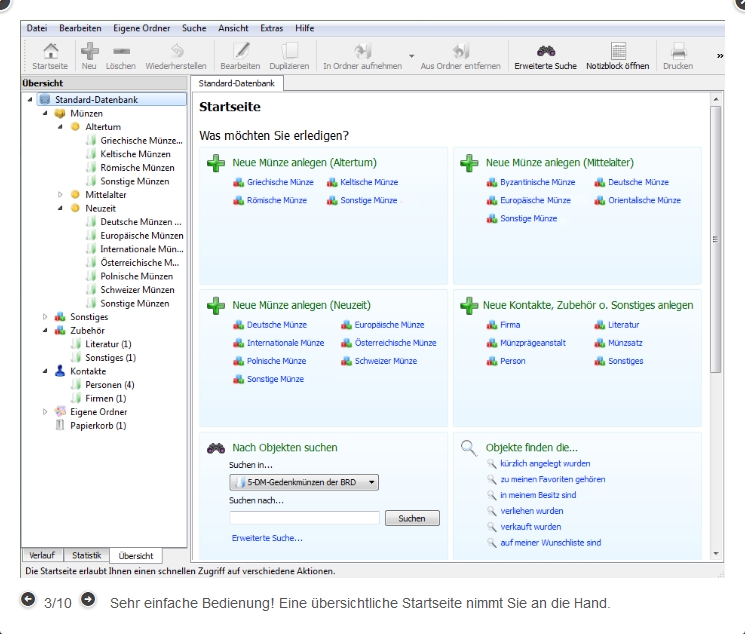Click the Griechische Münze link

tap(280, 182)
